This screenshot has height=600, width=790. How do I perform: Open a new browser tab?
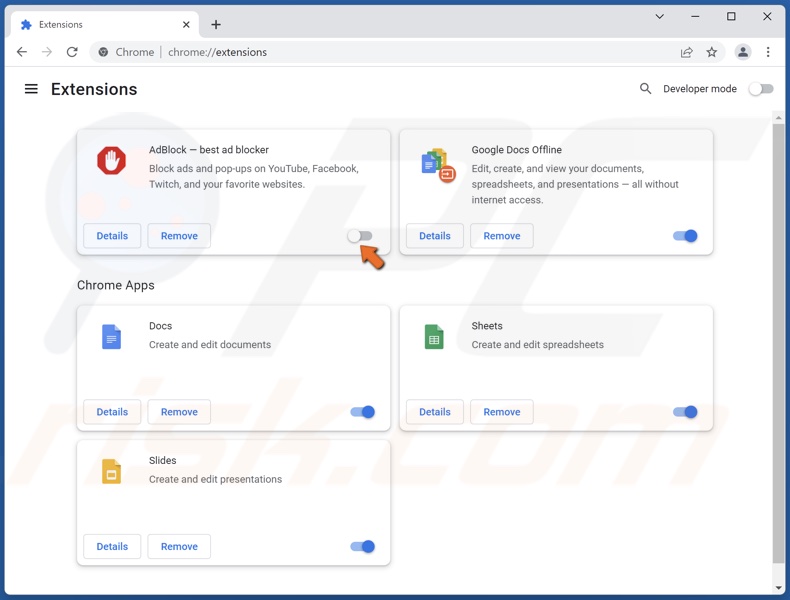(216, 24)
